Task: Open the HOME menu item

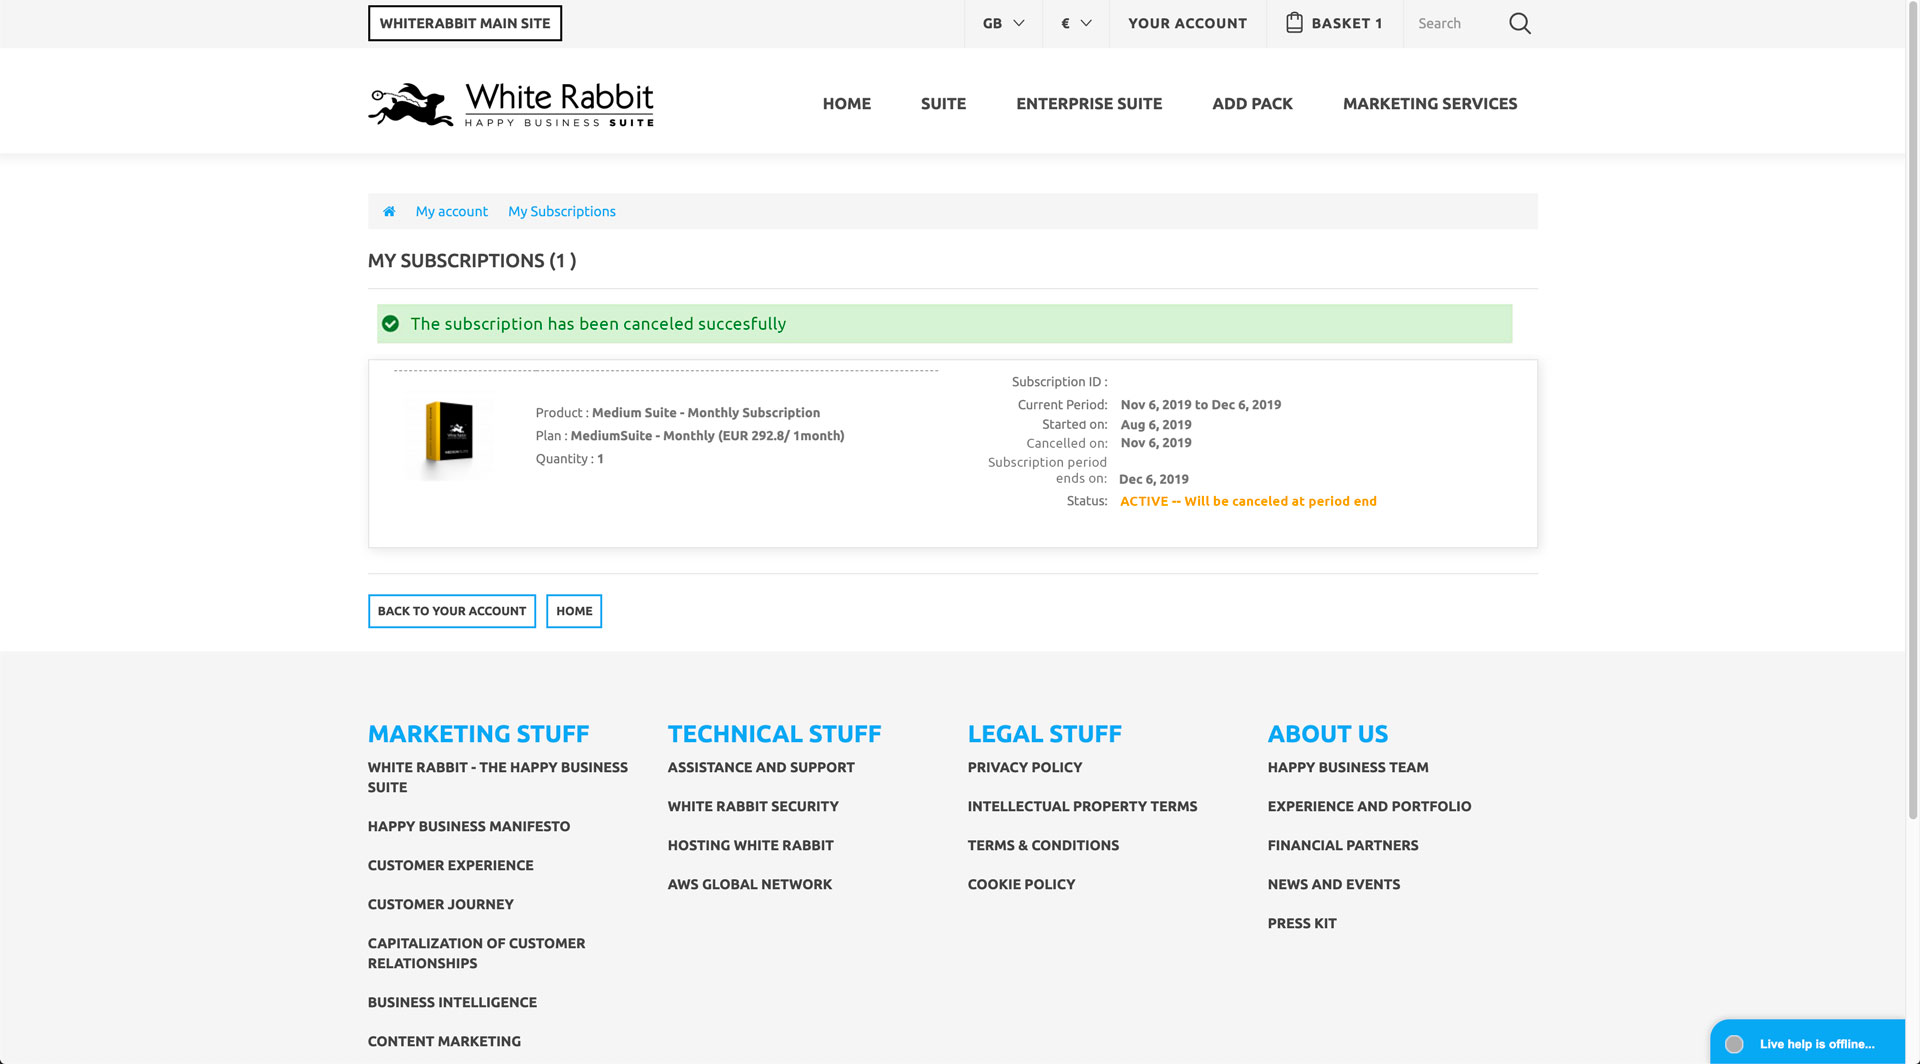Action: pyautogui.click(x=846, y=103)
